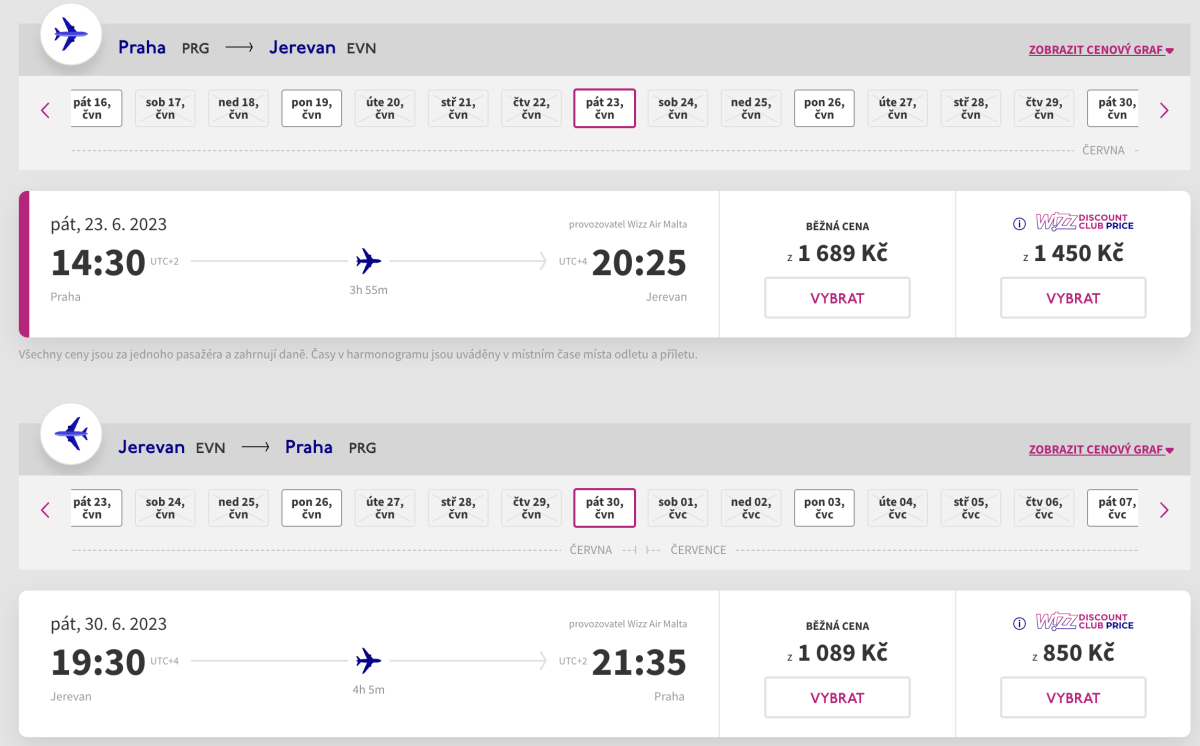
Task: Show next outbound dates with right arrow
Action: (x=1164, y=110)
